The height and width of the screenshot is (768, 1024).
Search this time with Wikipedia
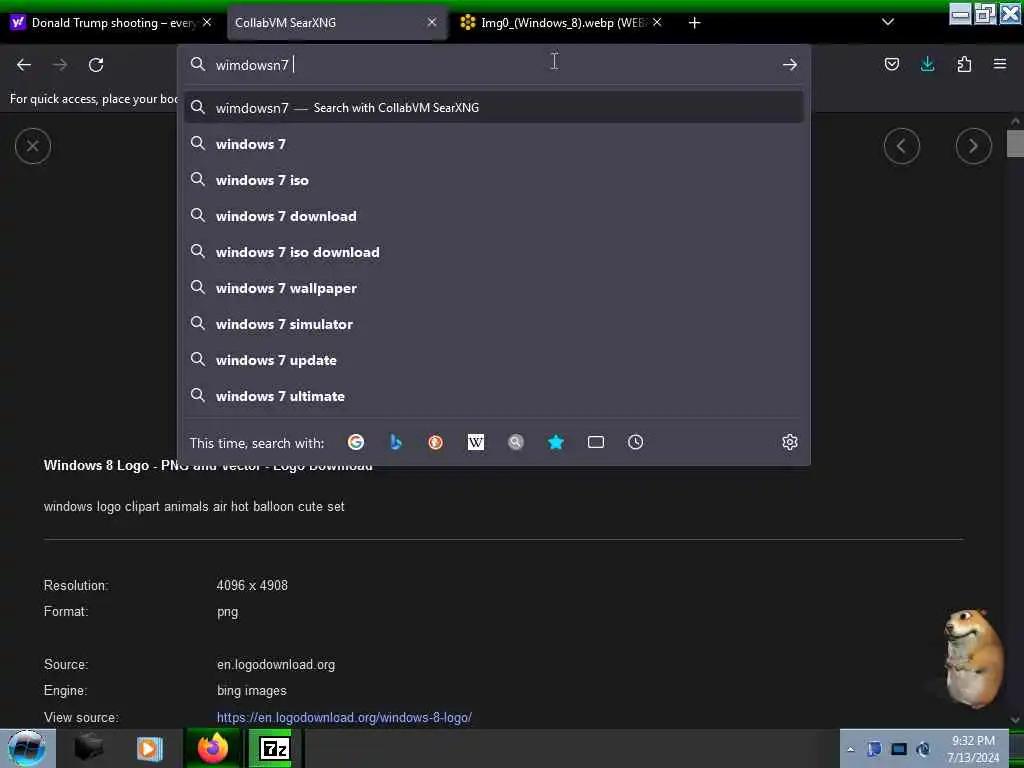(475, 442)
